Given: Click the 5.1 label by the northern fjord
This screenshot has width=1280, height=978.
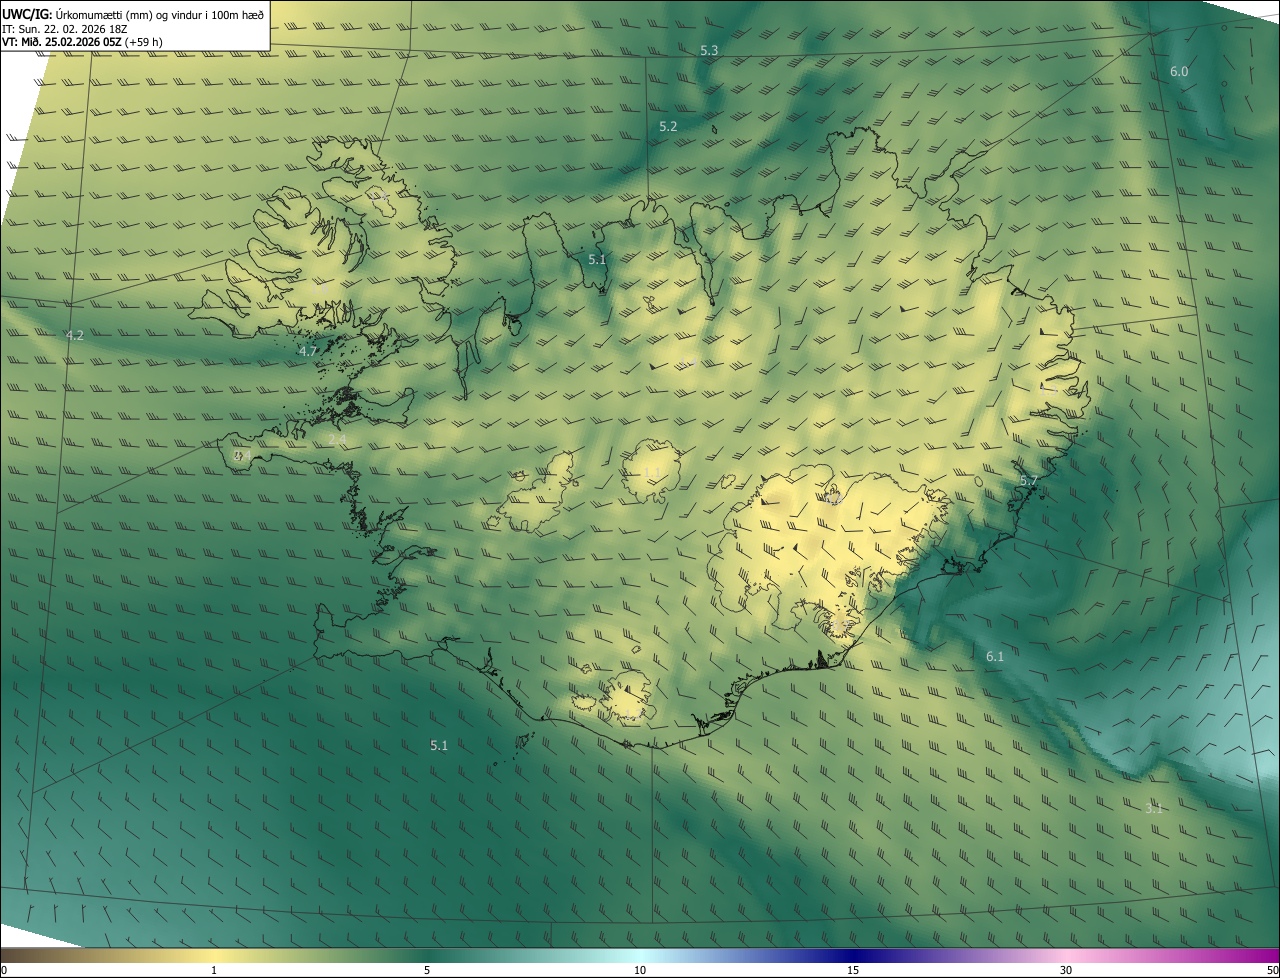Looking at the screenshot, I should [x=597, y=259].
